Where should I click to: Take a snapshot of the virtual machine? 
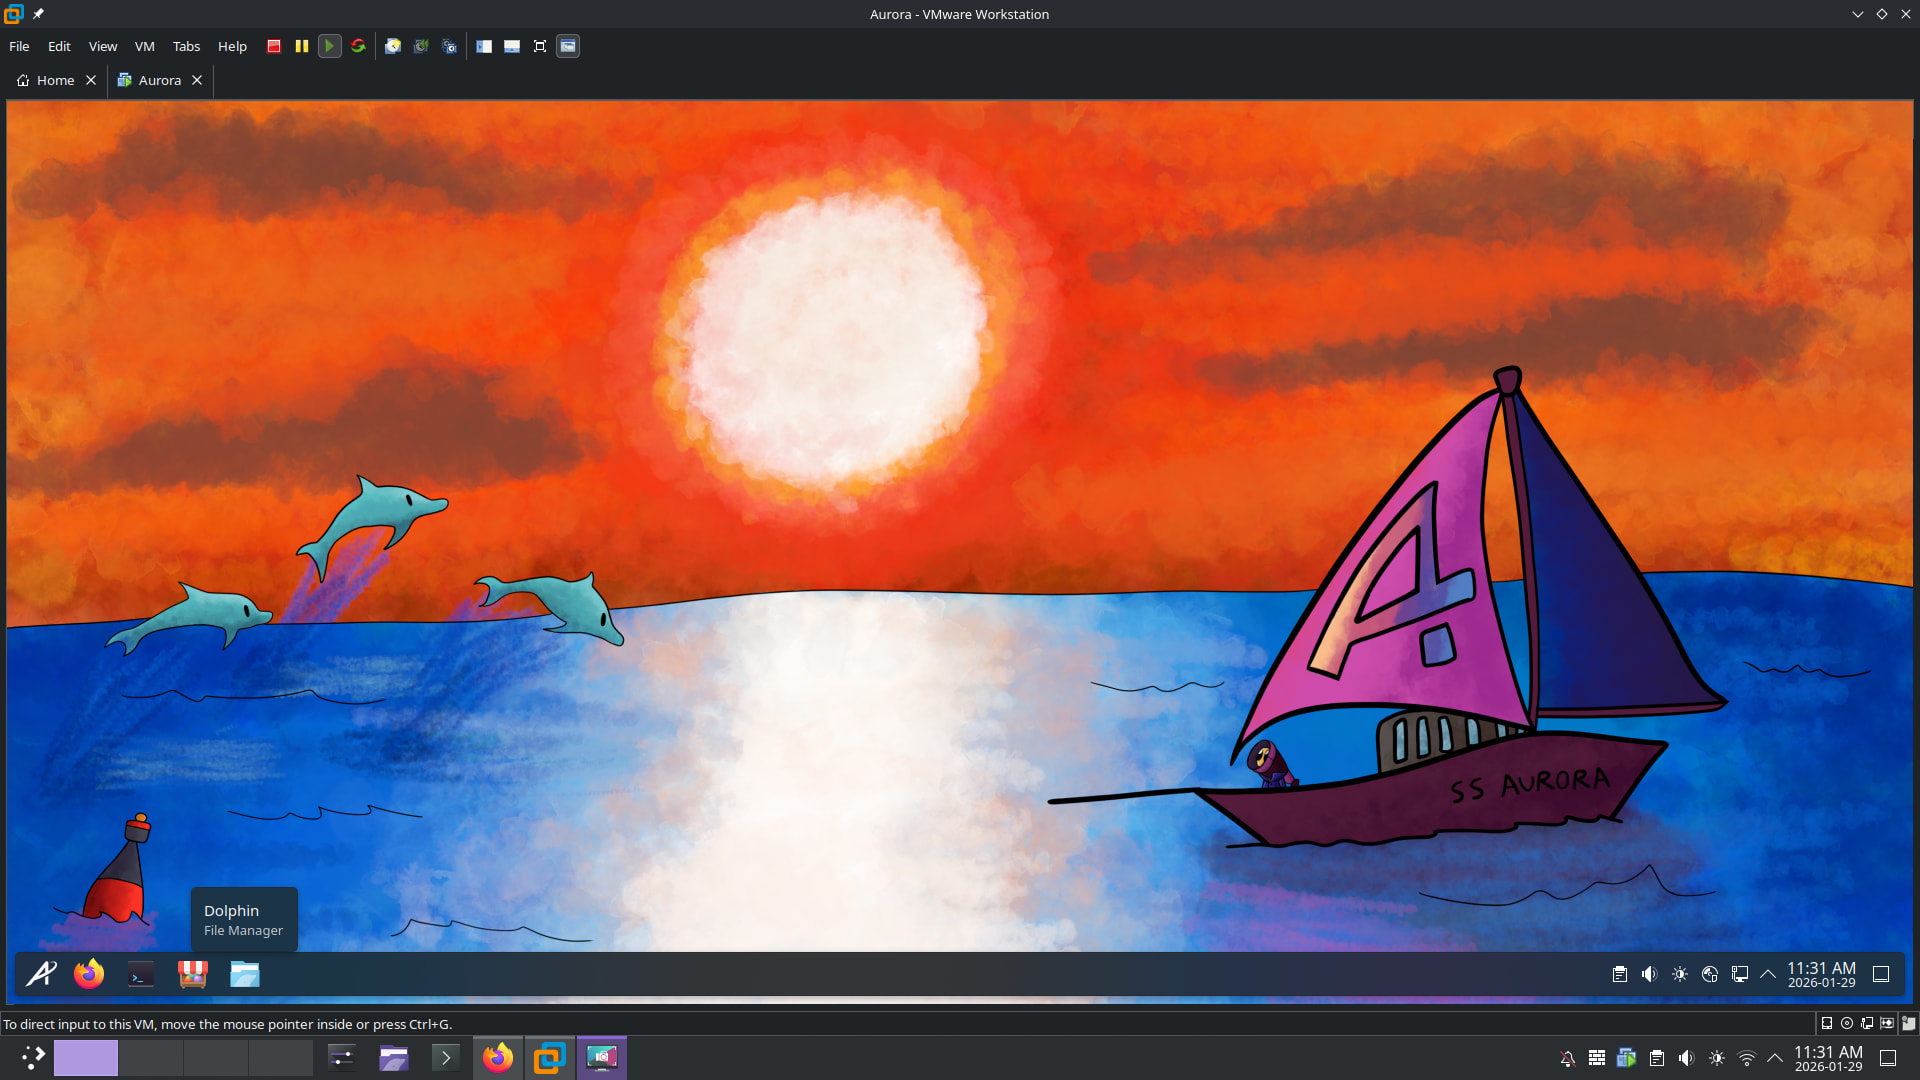393,46
